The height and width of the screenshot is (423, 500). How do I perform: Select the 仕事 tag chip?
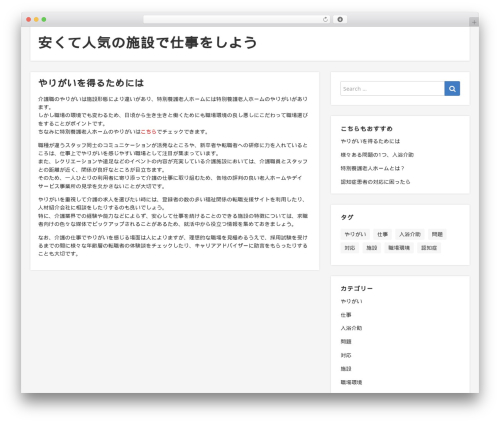[x=382, y=234]
